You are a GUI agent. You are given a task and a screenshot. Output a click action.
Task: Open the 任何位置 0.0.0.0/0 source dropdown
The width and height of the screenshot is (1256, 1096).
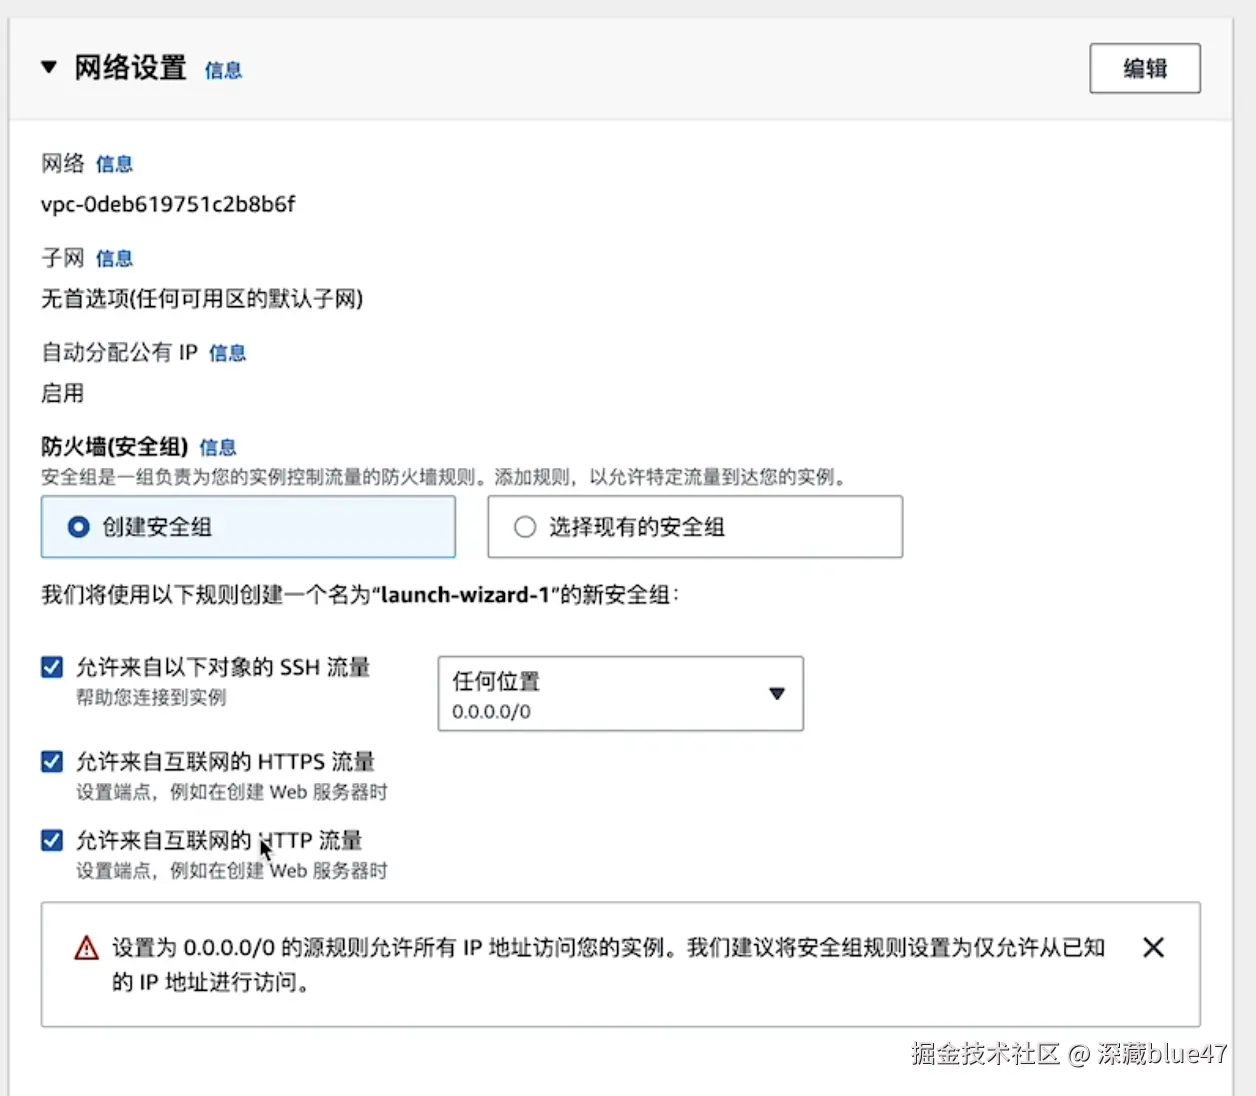tap(620, 694)
